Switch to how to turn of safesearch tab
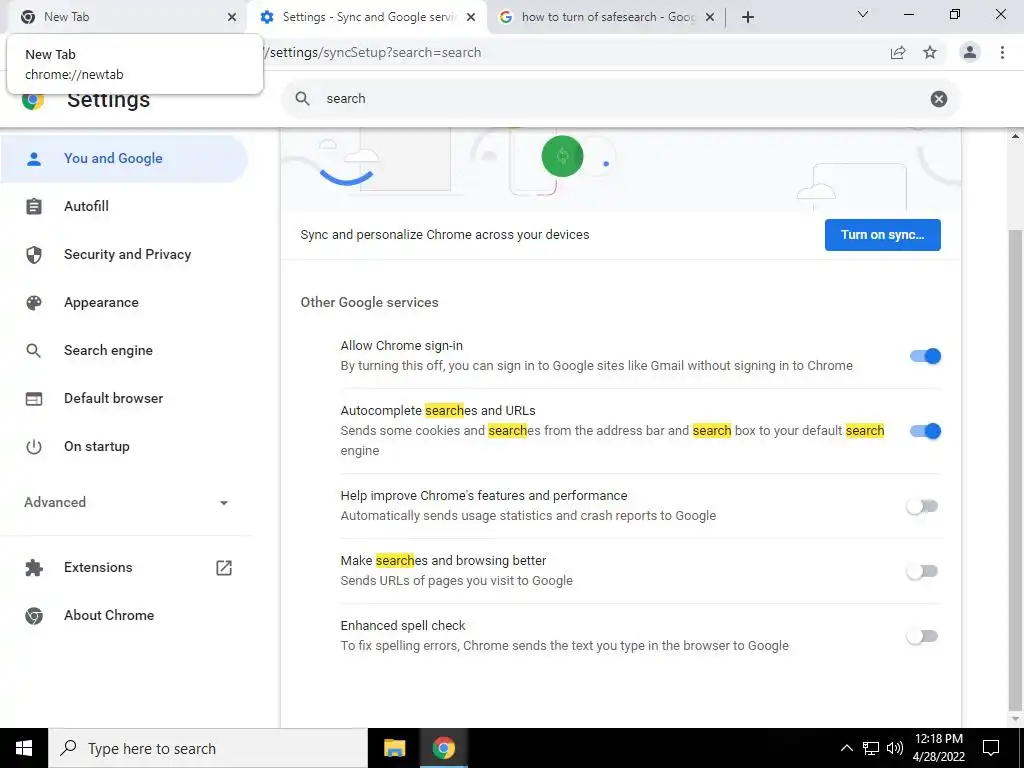 tap(608, 17)
